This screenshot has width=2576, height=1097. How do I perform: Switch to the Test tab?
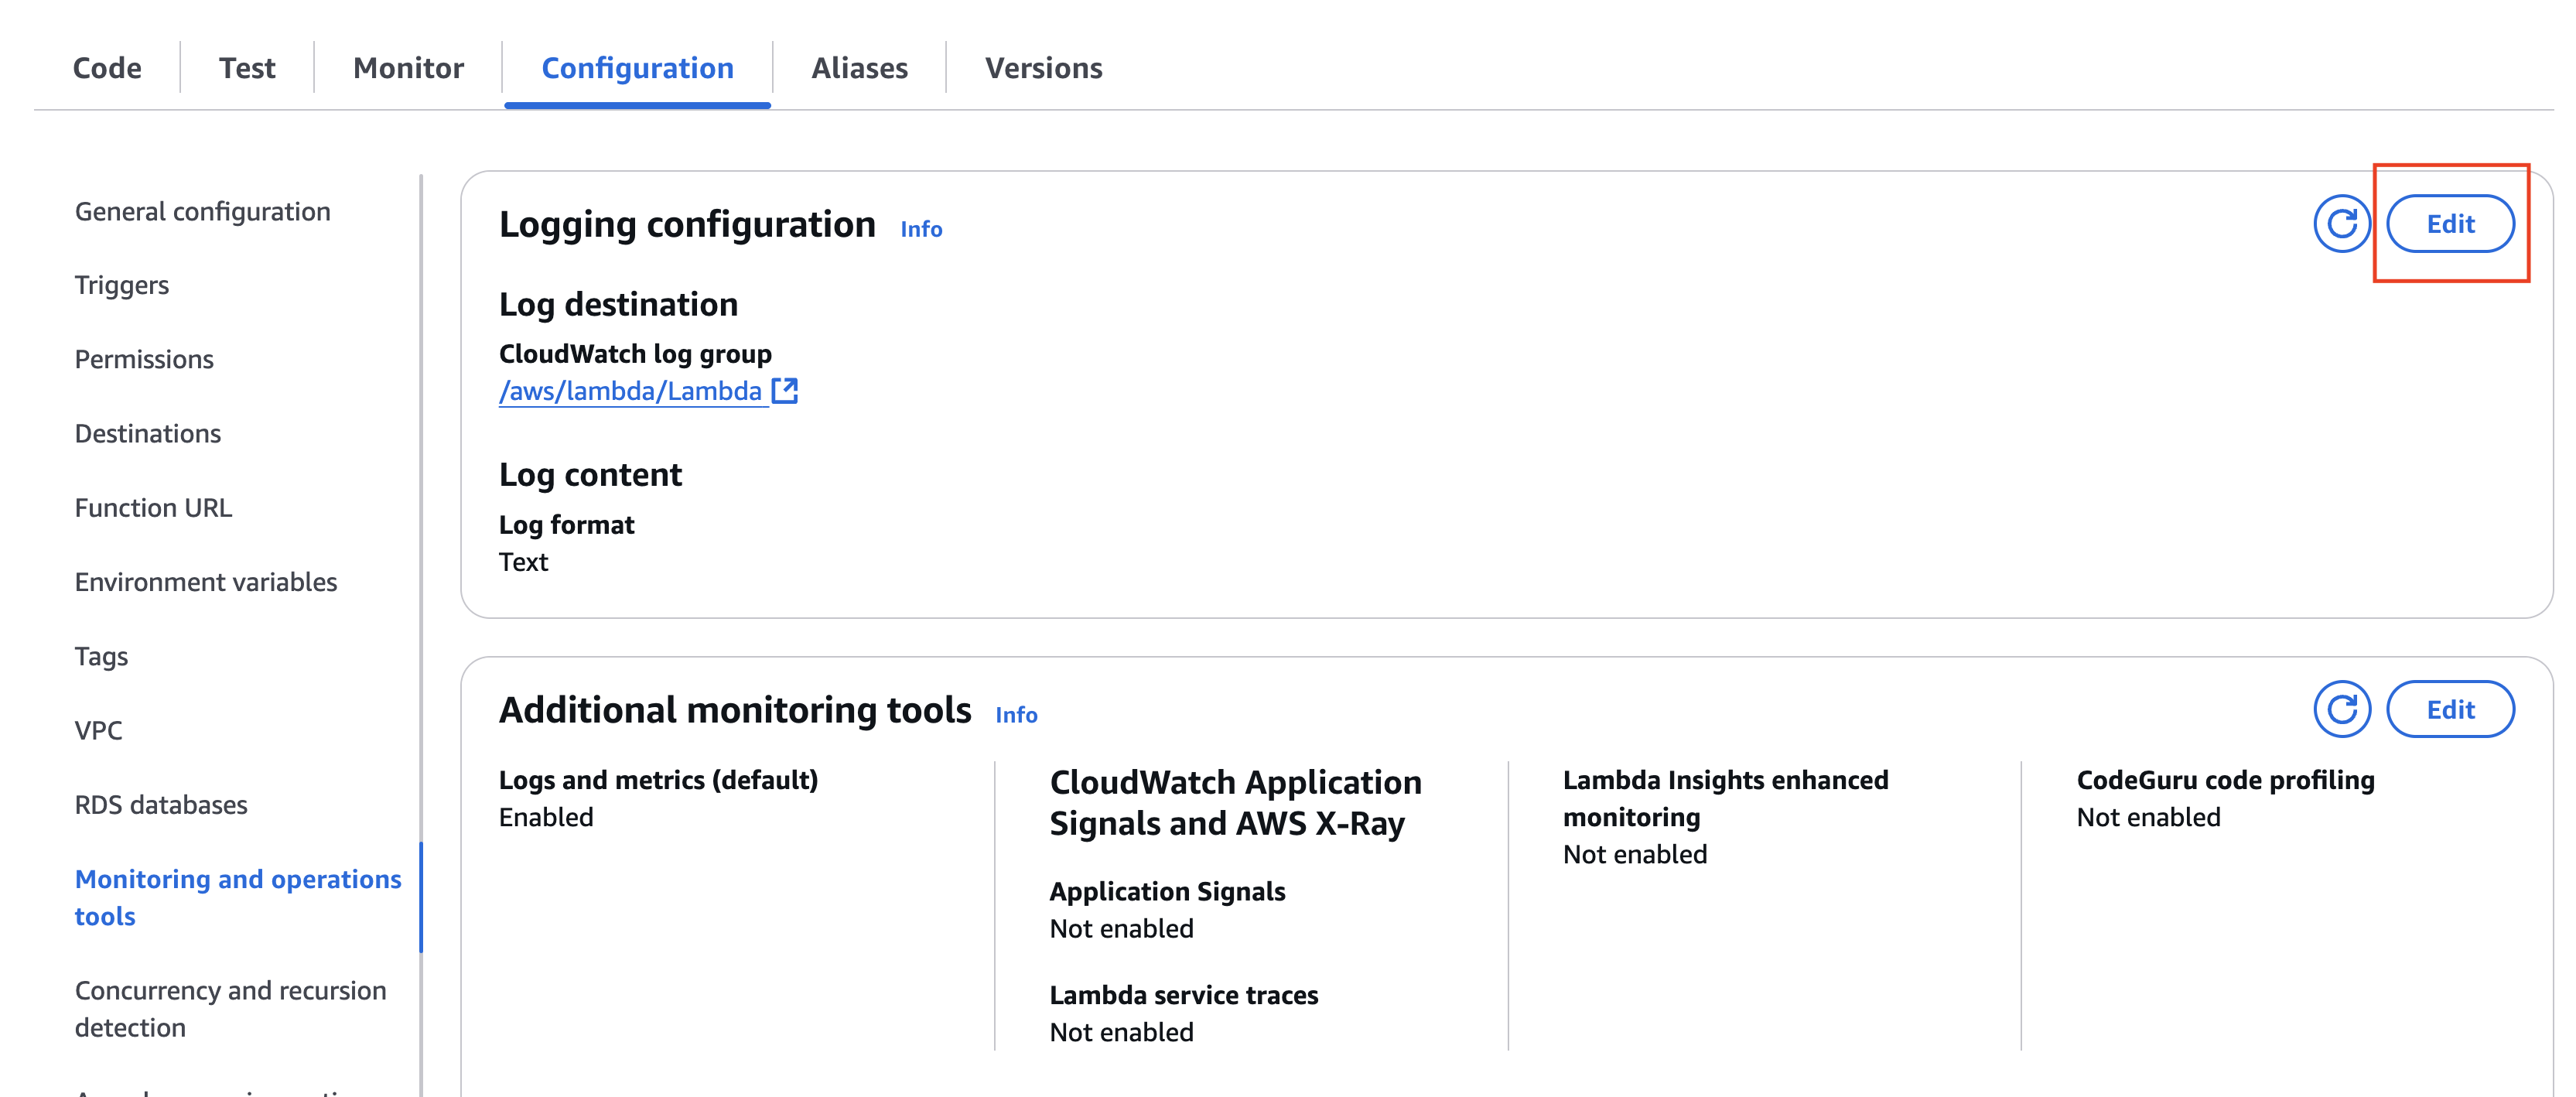click(x=247, y=68)
